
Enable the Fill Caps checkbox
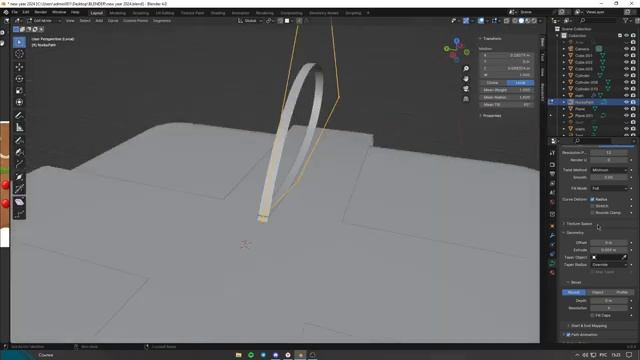(592, 316)
